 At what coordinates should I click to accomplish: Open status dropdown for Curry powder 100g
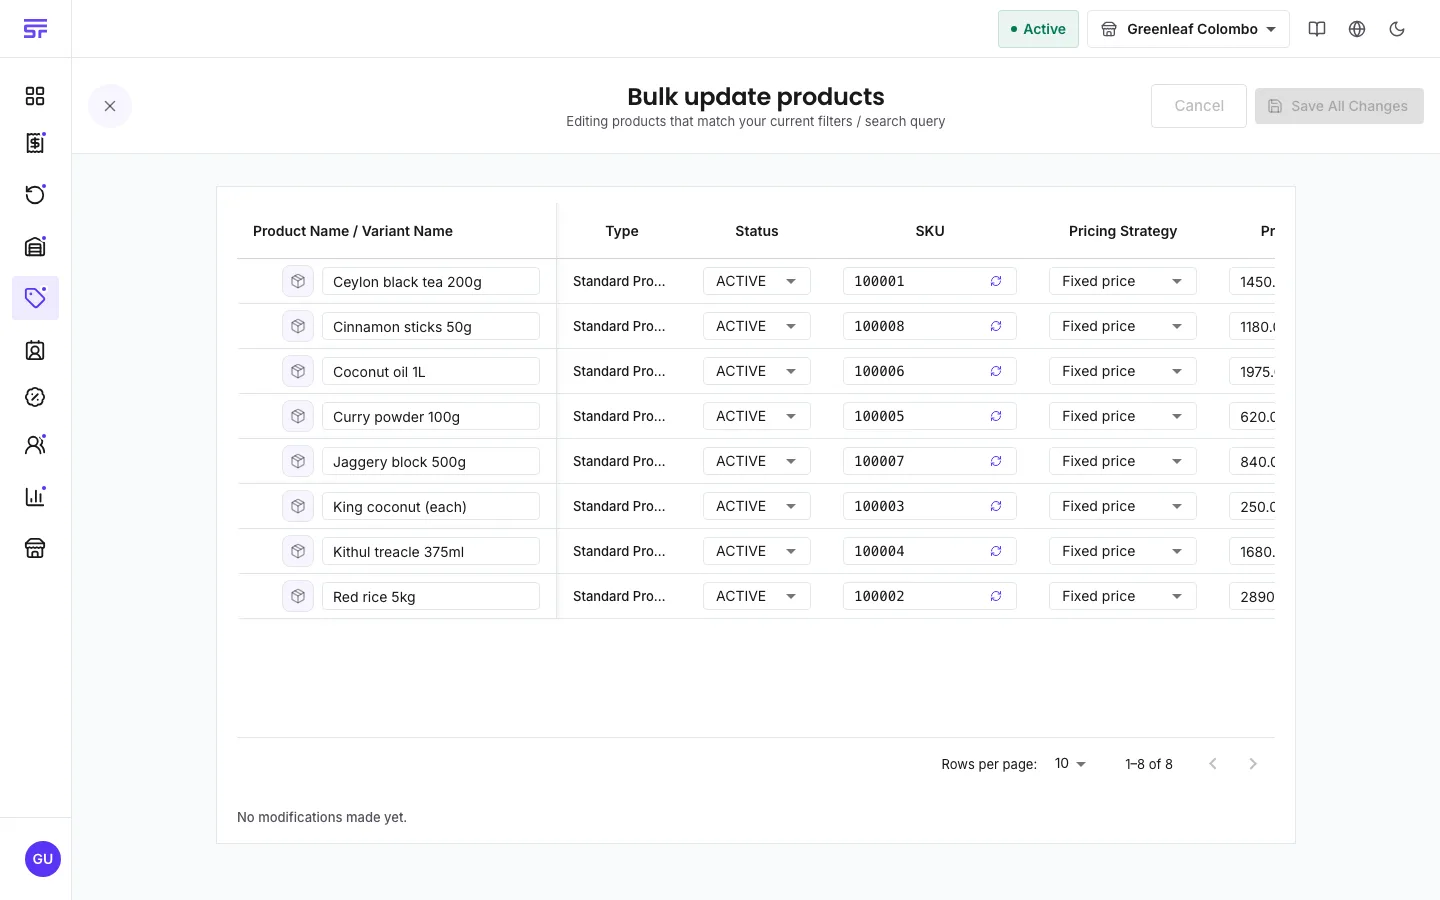757,416
